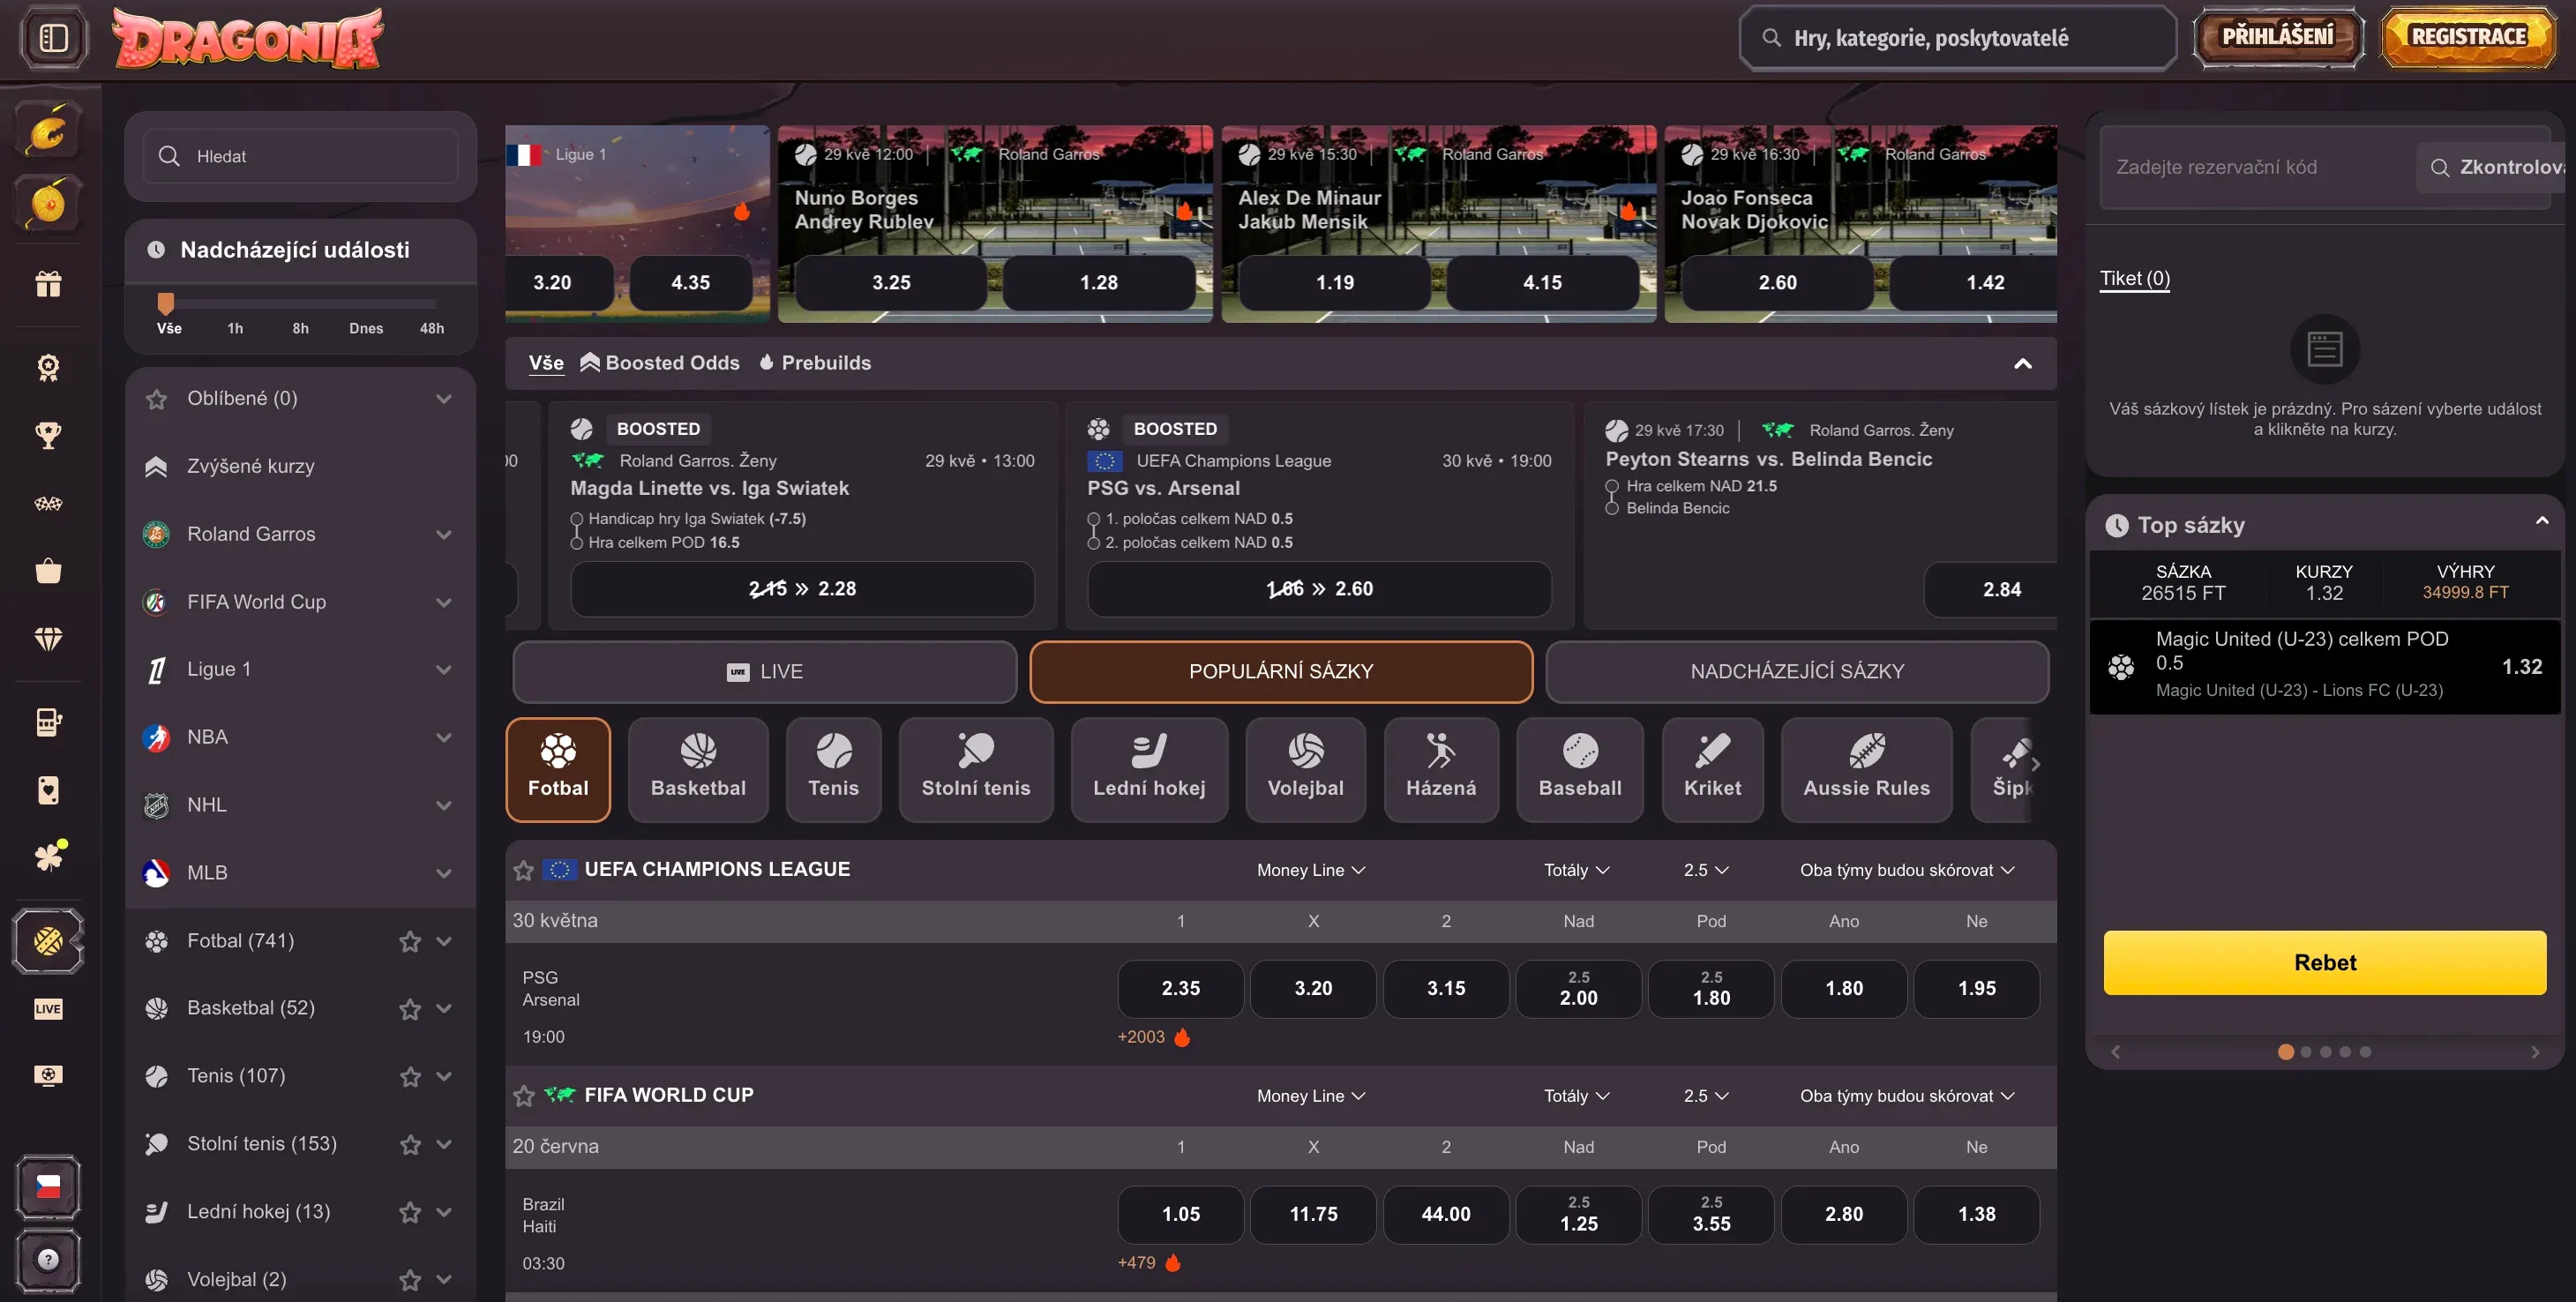Star Basketbal (52) as favorite
This screenshot has height=1302, width=2576.
(410, 1009)
